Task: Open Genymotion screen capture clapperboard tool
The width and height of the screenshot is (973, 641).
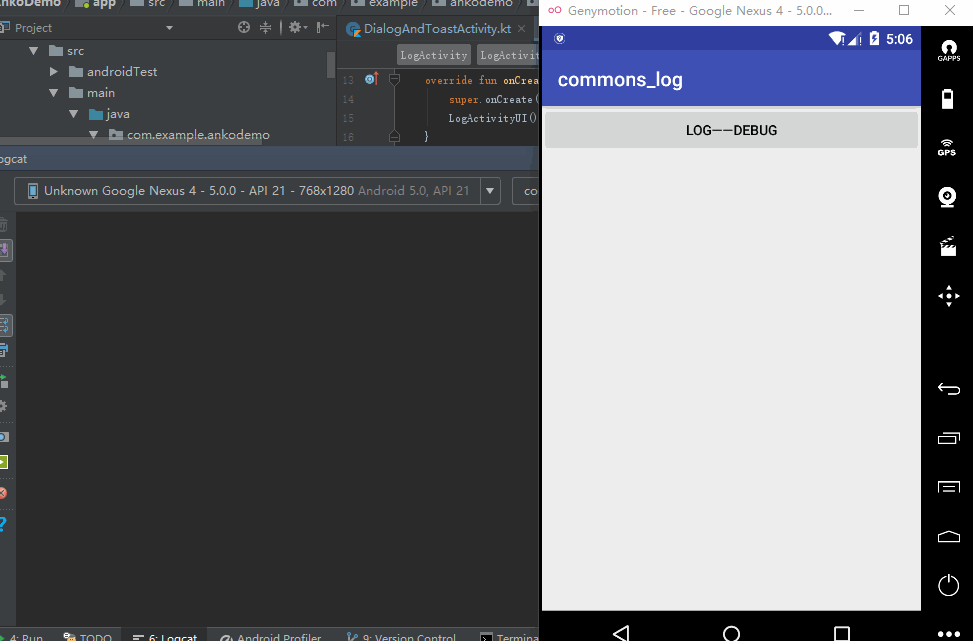Action: [947, 245]
